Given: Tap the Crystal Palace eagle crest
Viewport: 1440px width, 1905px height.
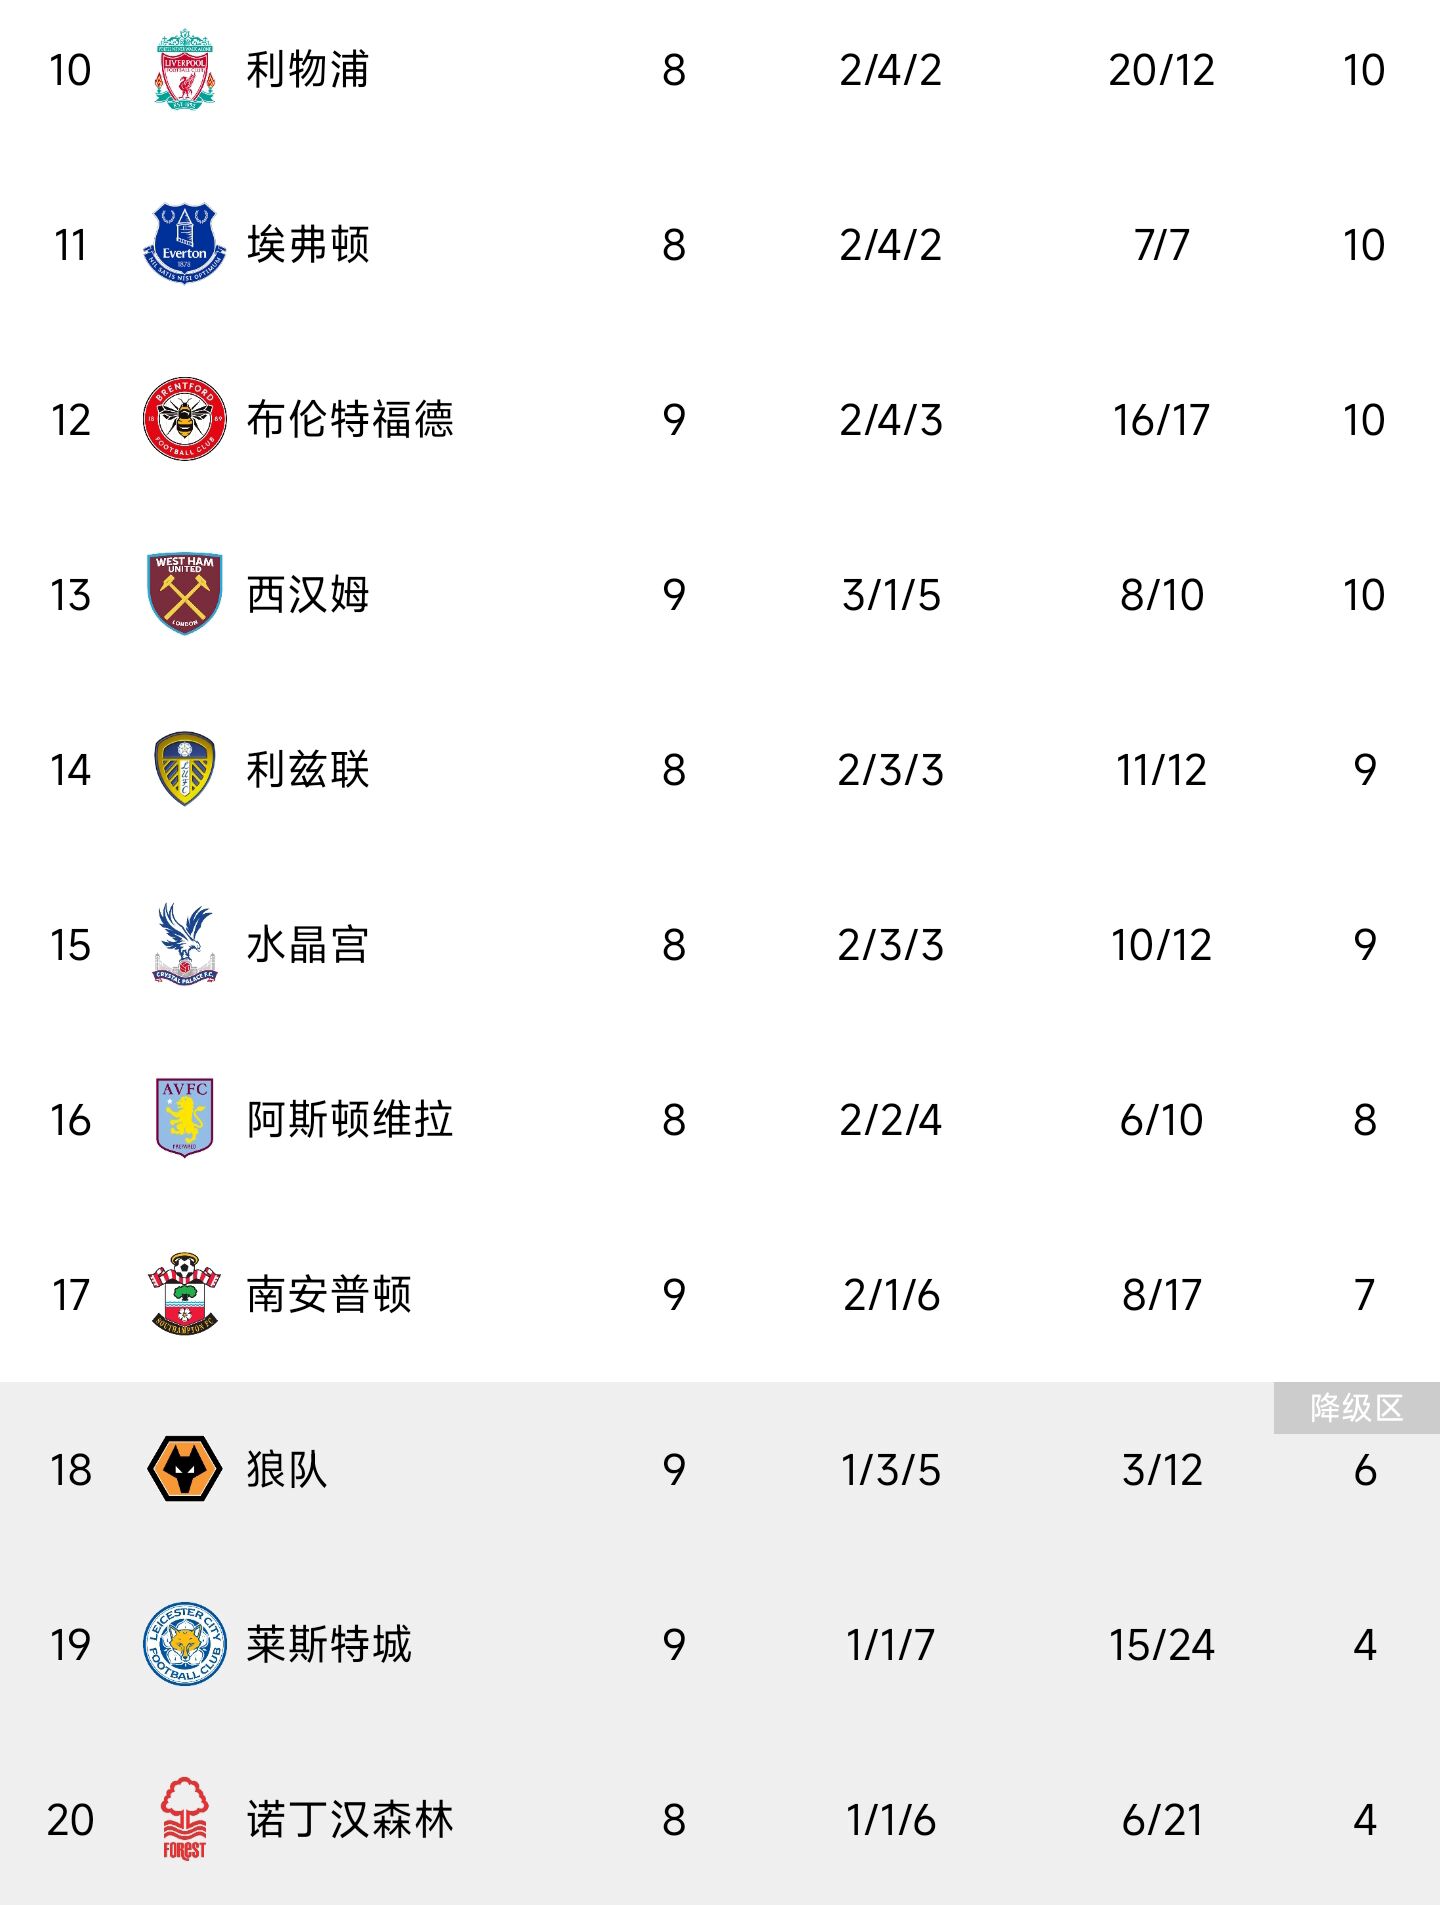Looking at the screenshot, I should pos(184,944).
